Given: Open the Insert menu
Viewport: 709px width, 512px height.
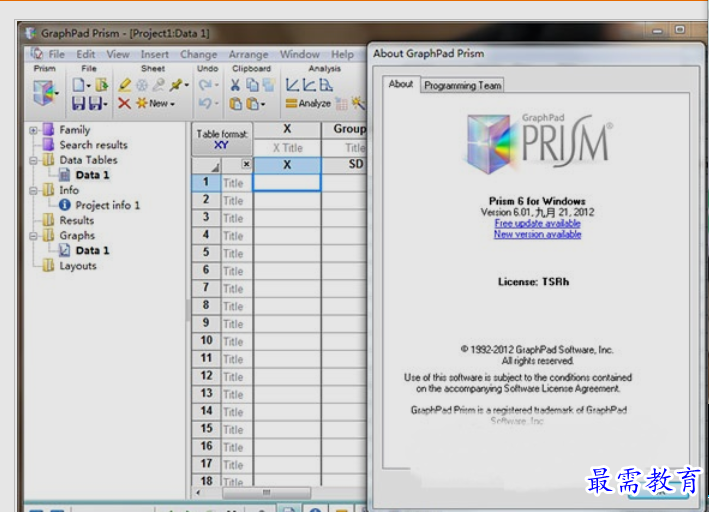Looking at the screenshot, I should click(x=154, y=54).
